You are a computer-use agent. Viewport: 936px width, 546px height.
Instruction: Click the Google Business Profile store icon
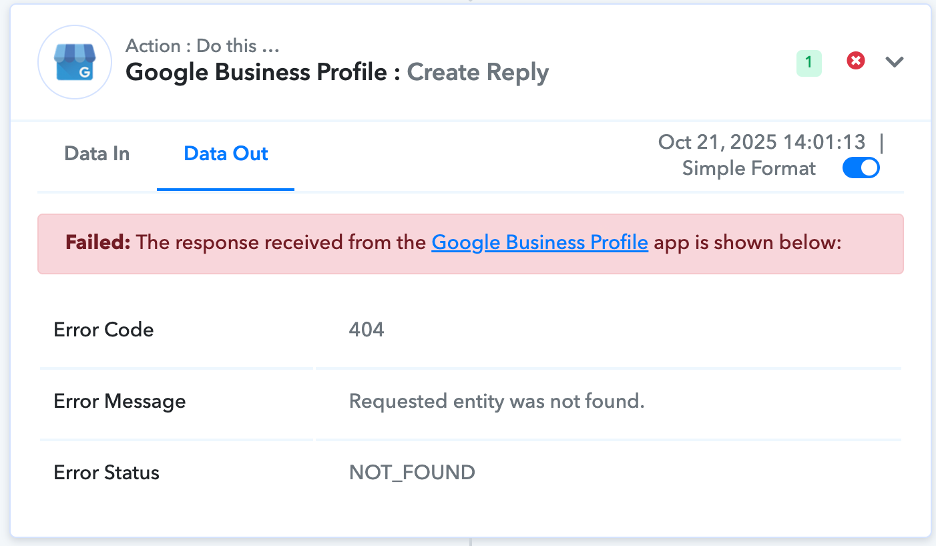(x=72, y=62)
